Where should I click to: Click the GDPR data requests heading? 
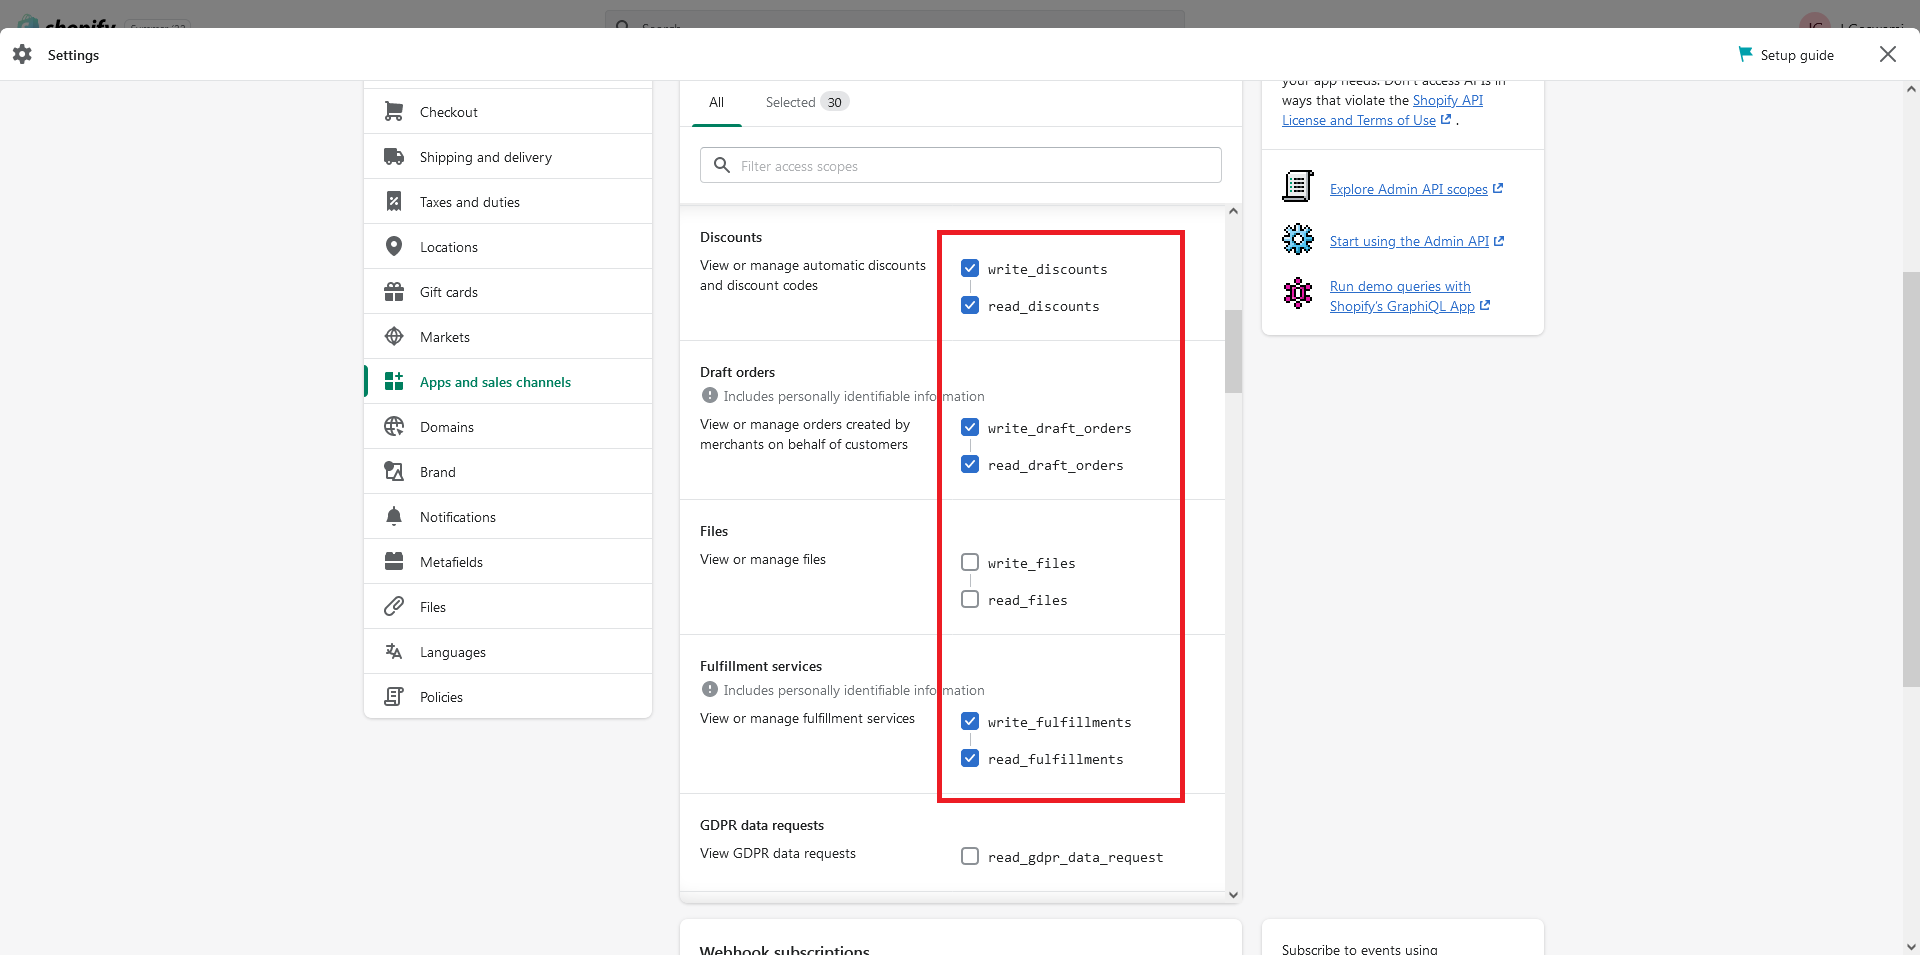coord(762,825)
